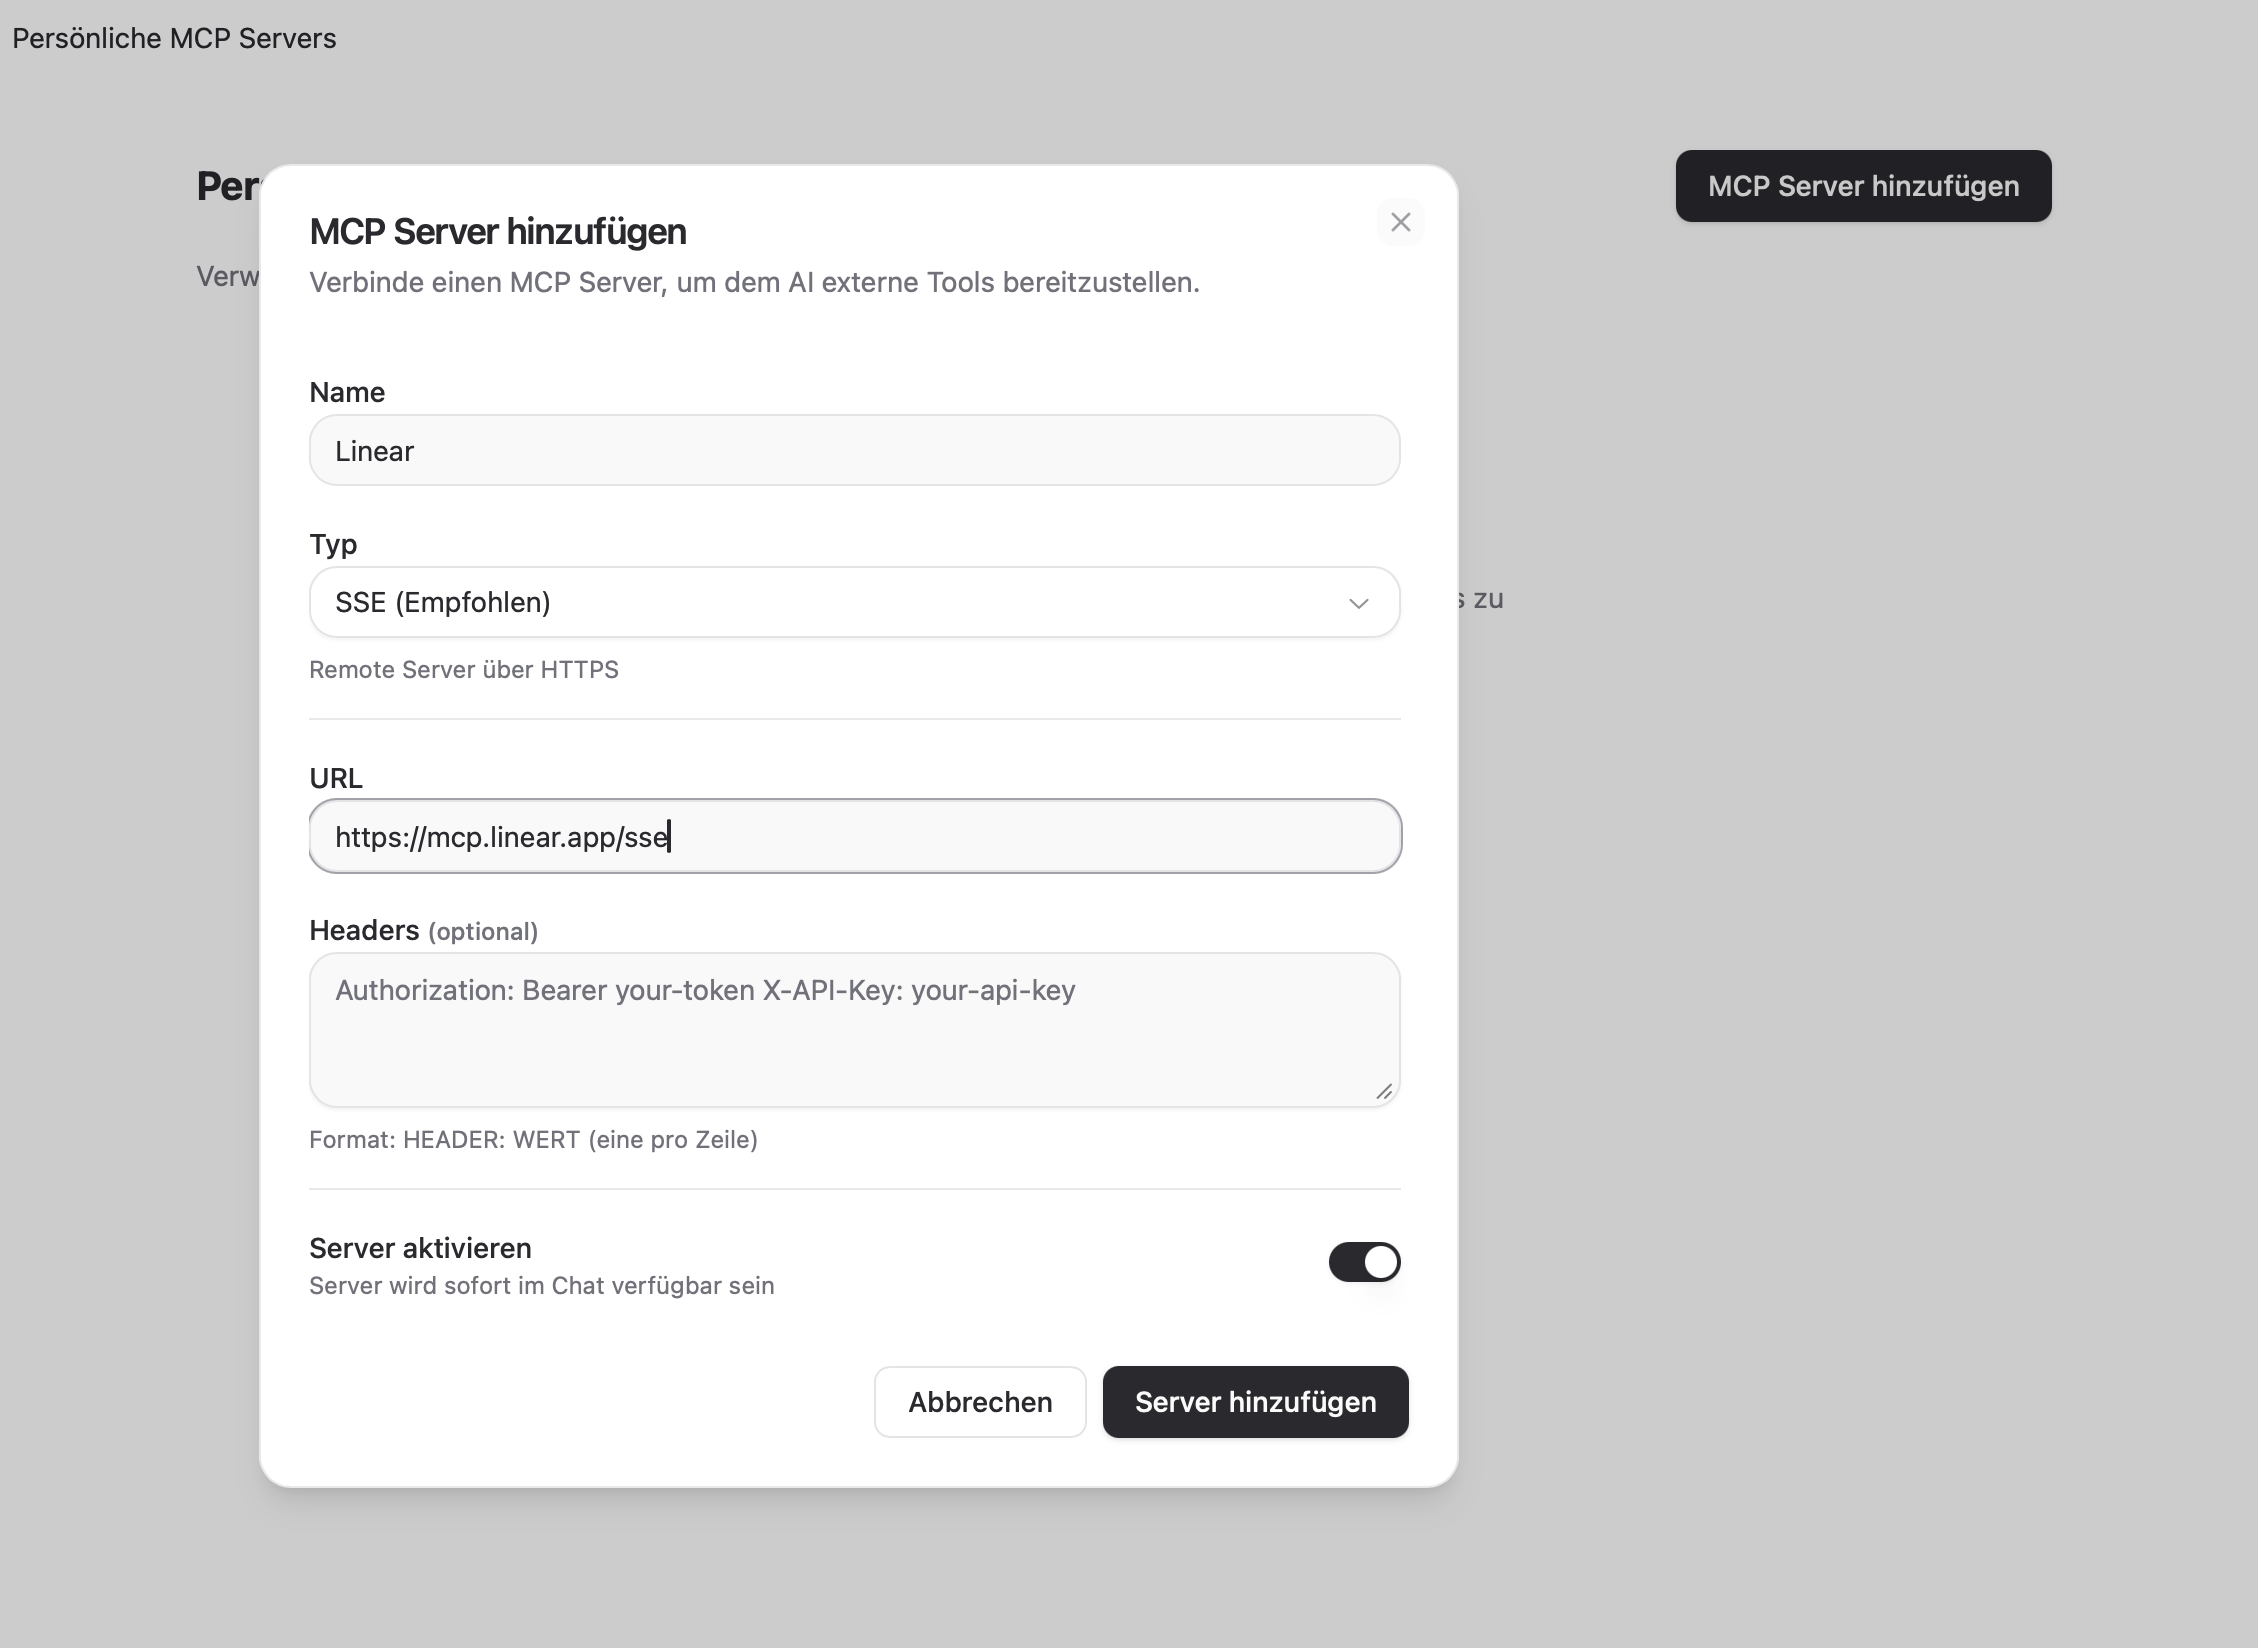Image resolution: width=2258 pixels, height=1648 pixels.
Task: Close the dialog using the X icon
Action: pyautogui.click(x=1400, y=222)
